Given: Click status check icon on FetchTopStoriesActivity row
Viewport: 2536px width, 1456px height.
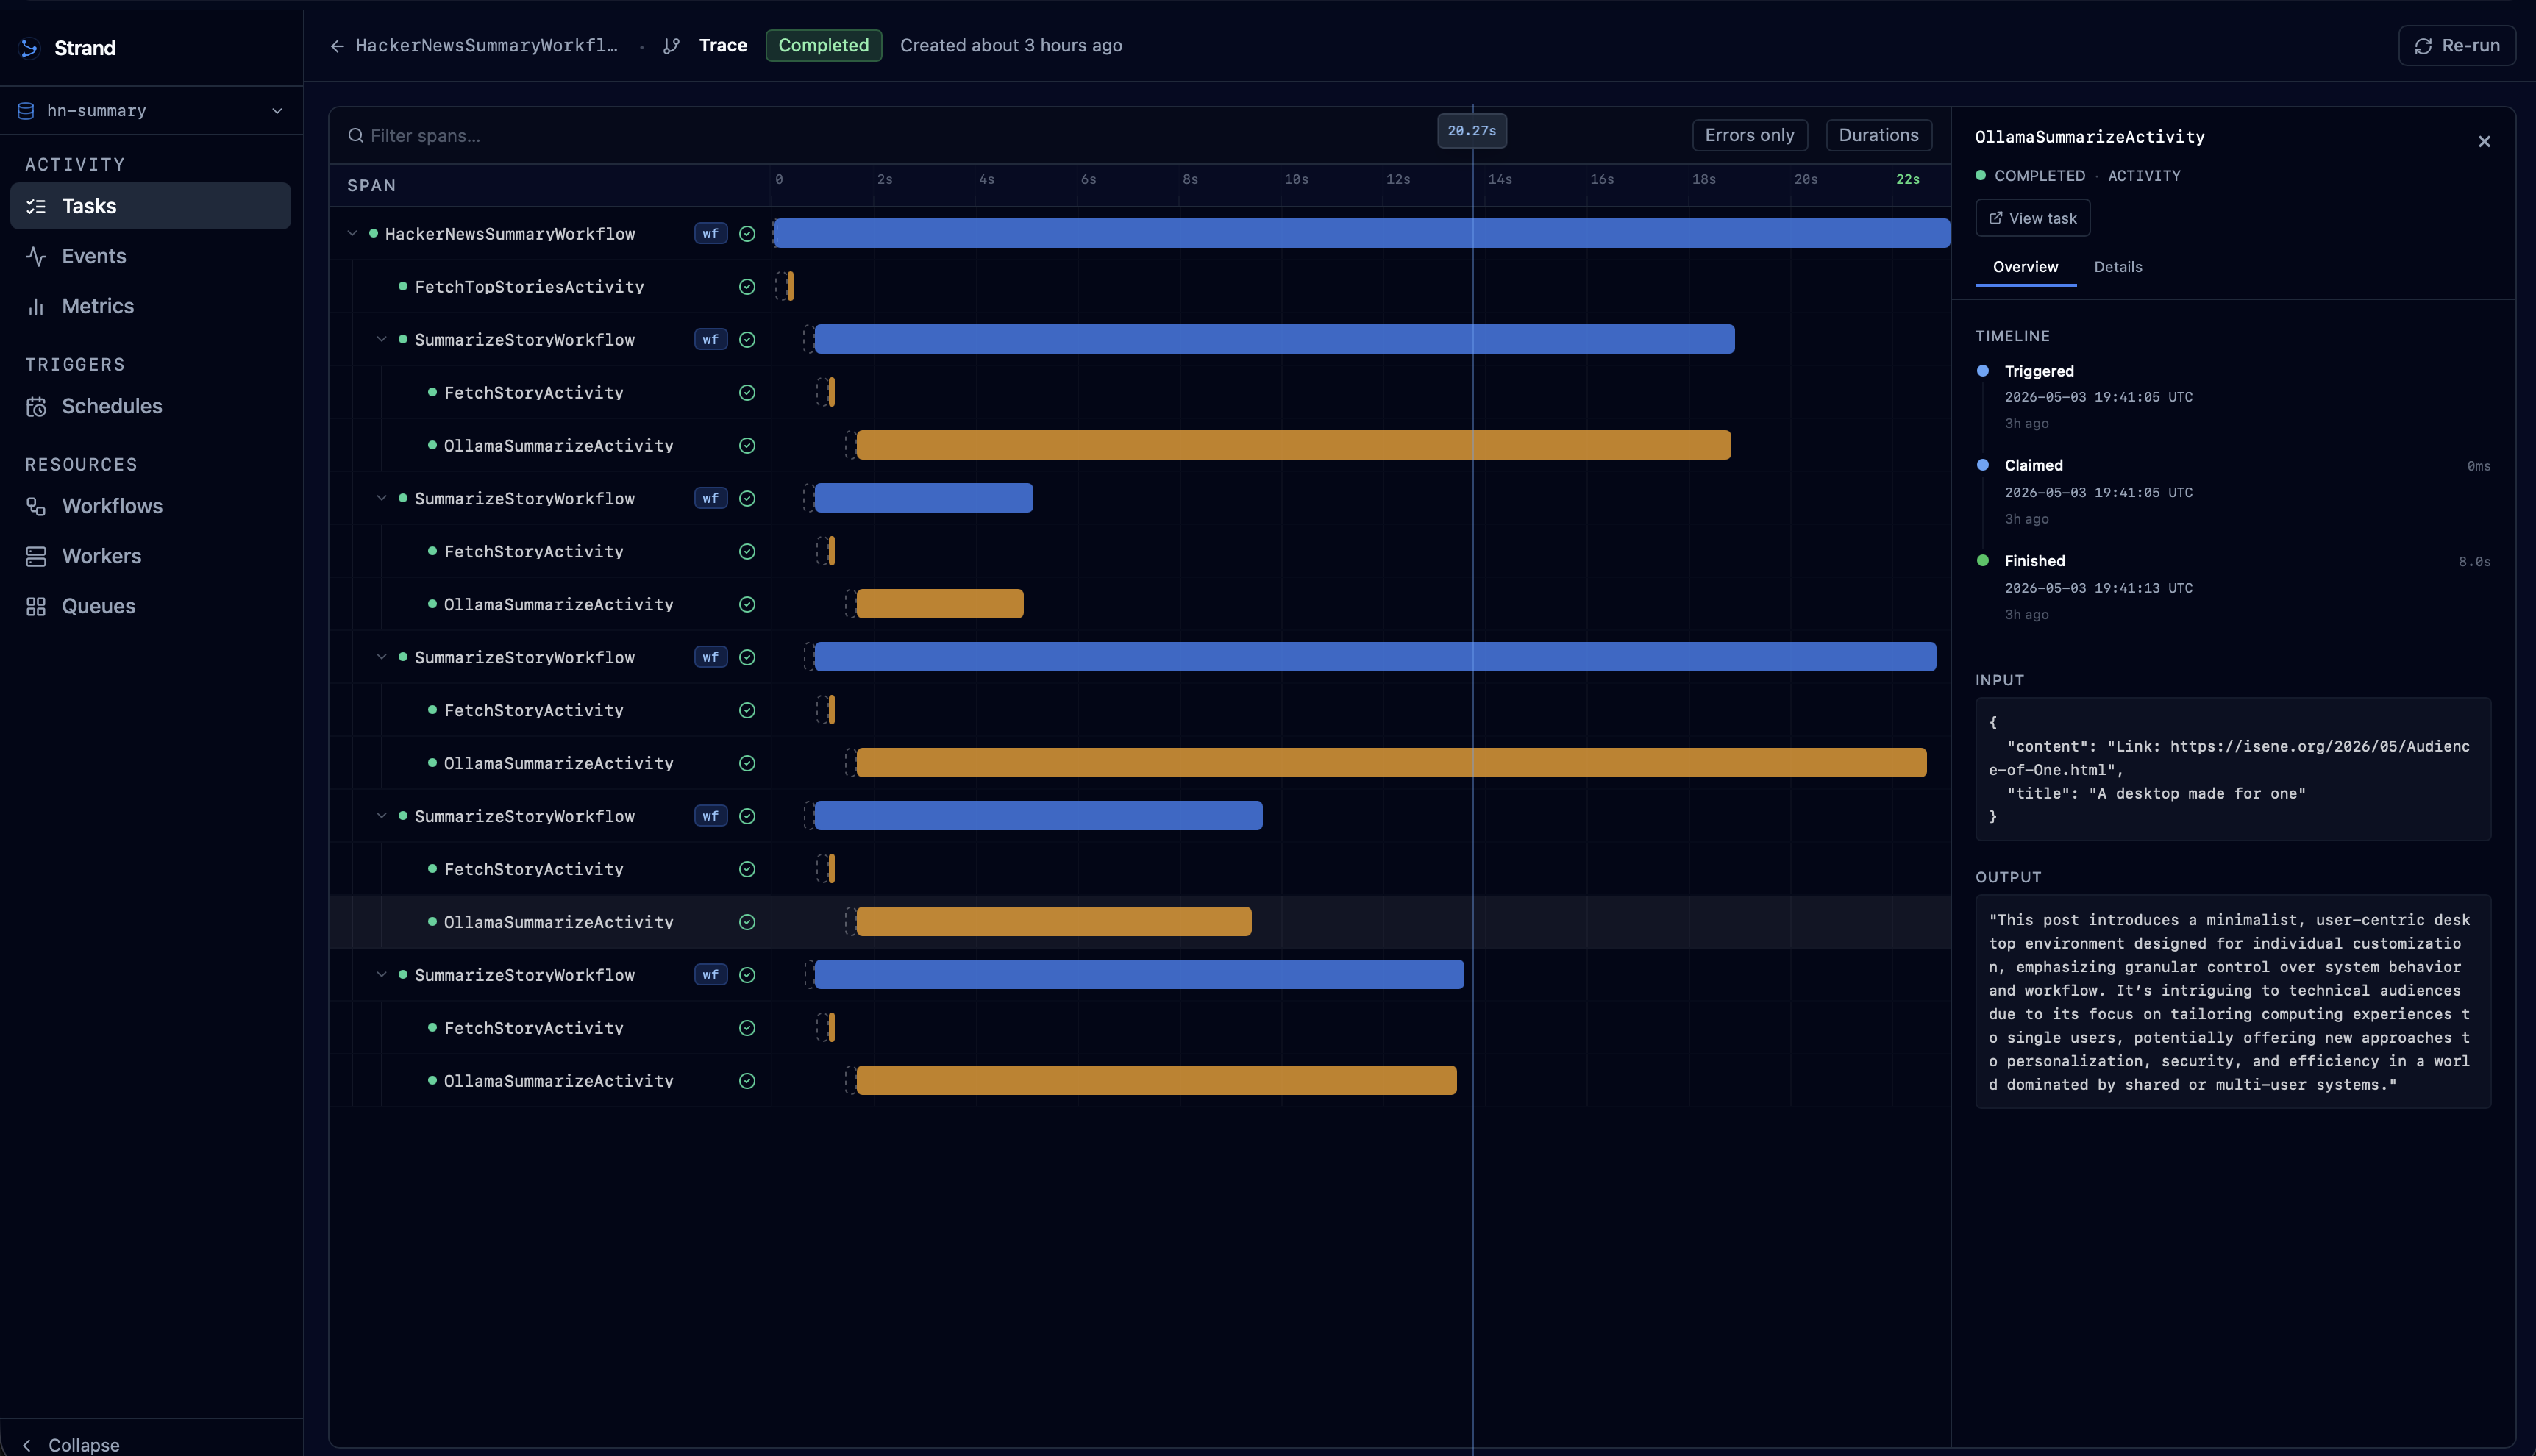Looking at the screenshot, I should (x=747, y=287).
